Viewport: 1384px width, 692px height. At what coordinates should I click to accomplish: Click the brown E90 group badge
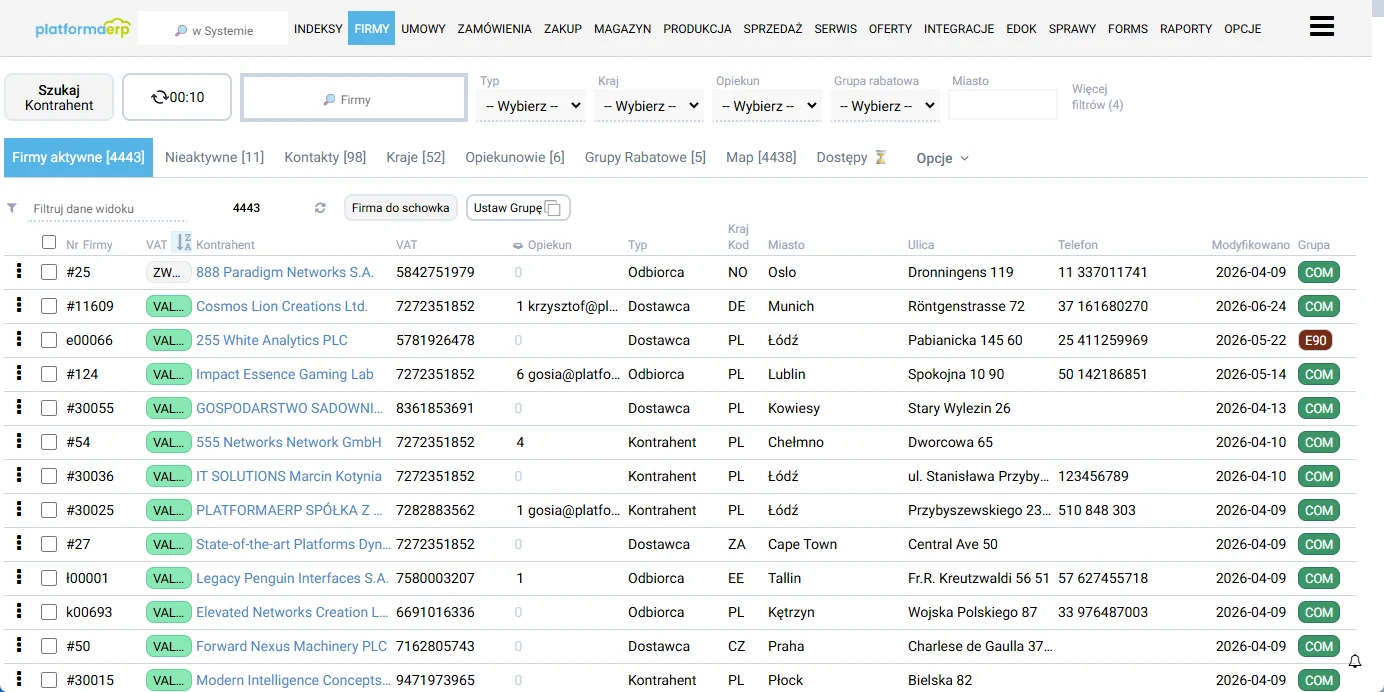click(1315, 340)
